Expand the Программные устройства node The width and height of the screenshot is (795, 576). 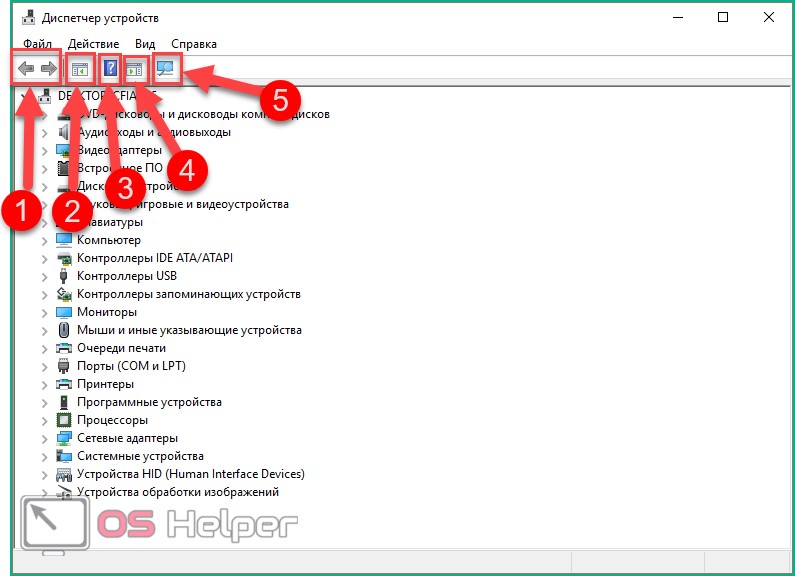coord(45,403)
